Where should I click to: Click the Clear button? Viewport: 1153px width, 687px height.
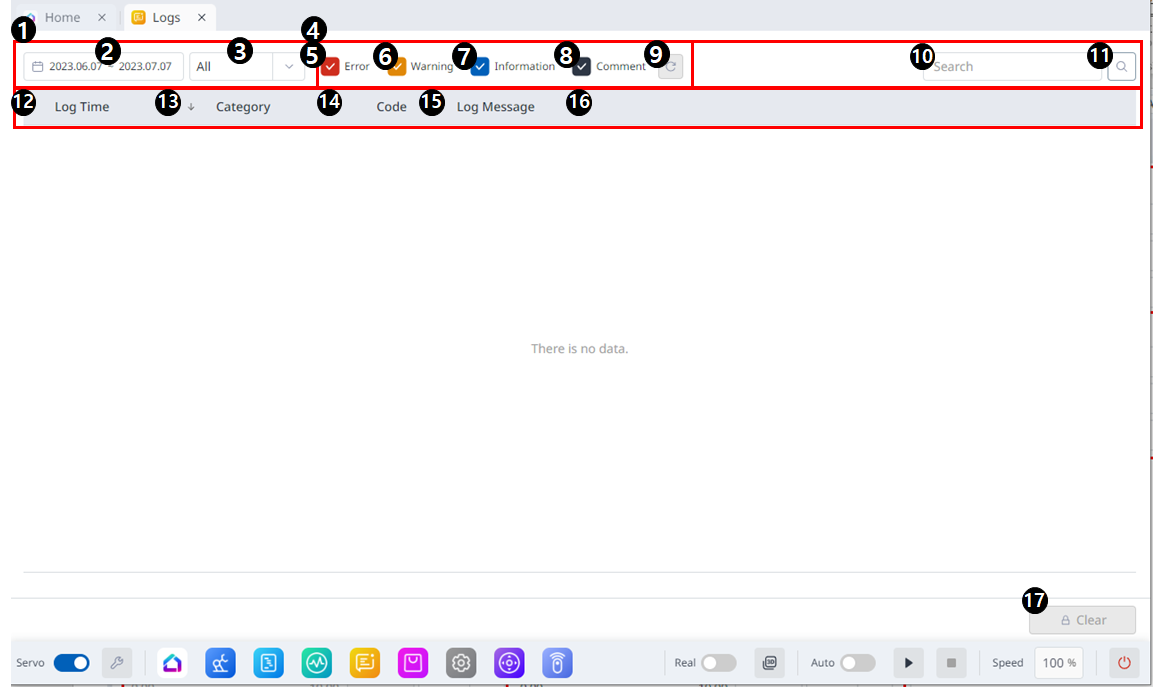pyautogui.click(x=1082, y=620)
